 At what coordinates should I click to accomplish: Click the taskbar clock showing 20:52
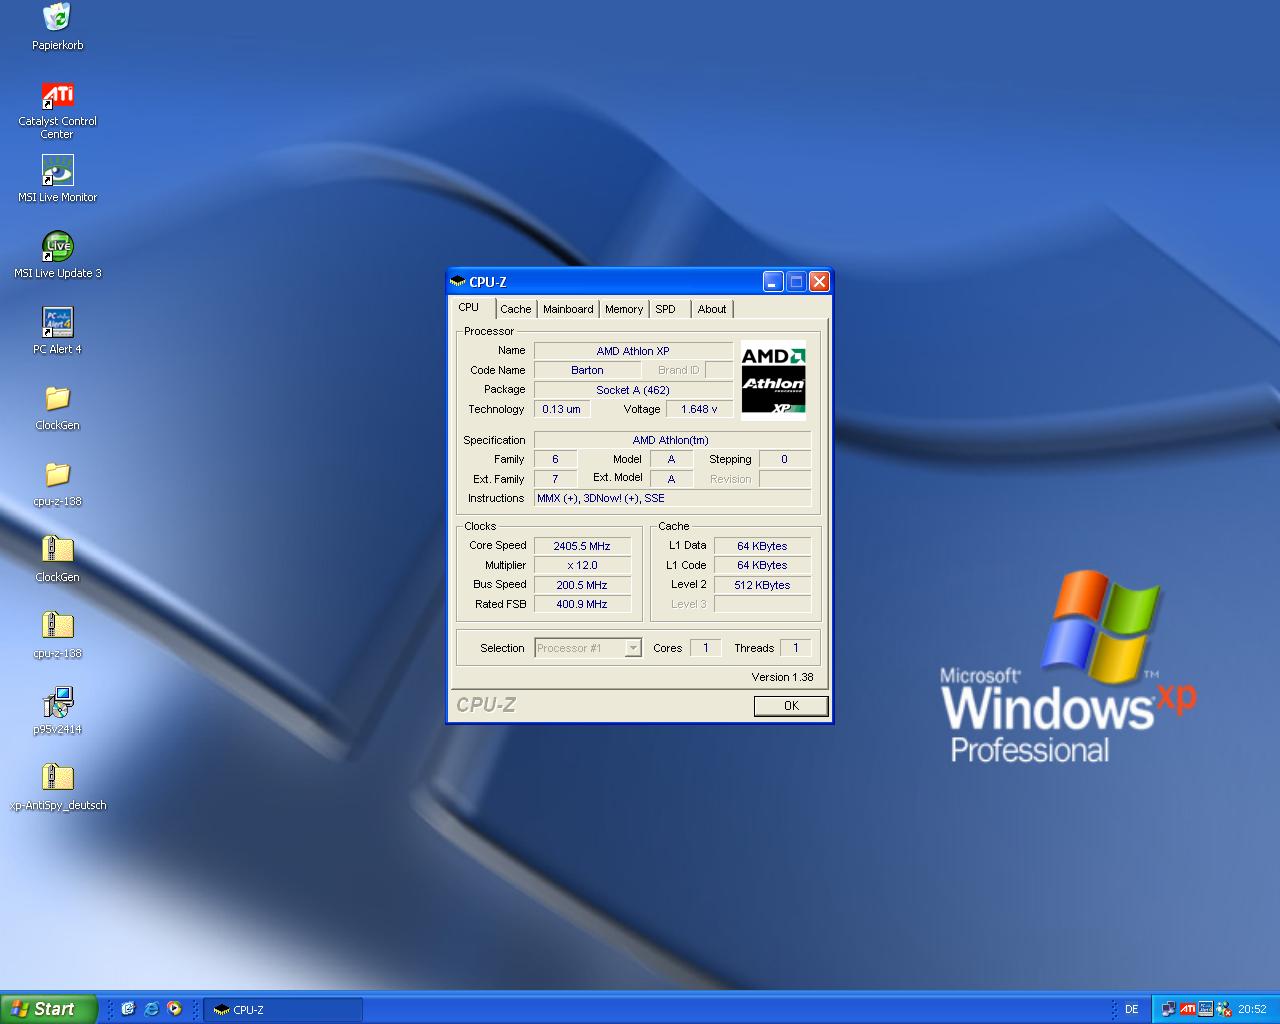click(x=1252, y=1009)
